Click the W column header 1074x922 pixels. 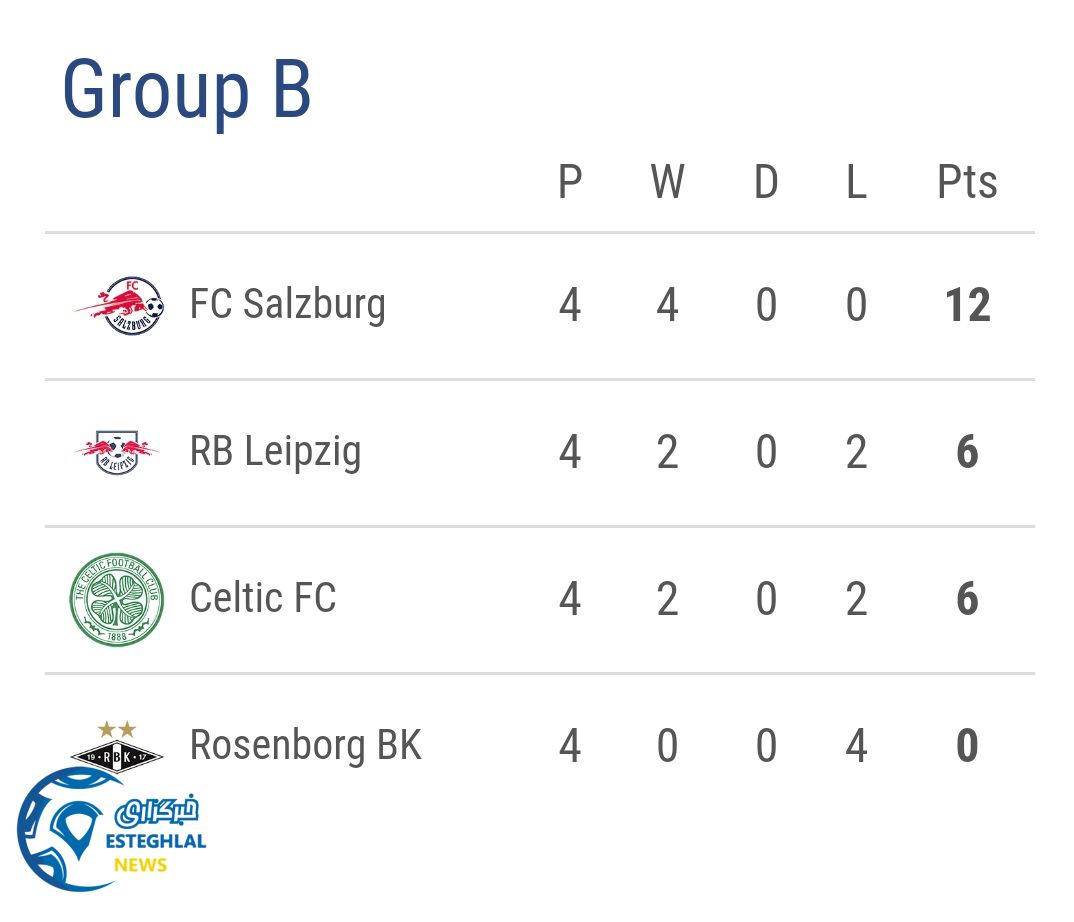click(667, 183)
